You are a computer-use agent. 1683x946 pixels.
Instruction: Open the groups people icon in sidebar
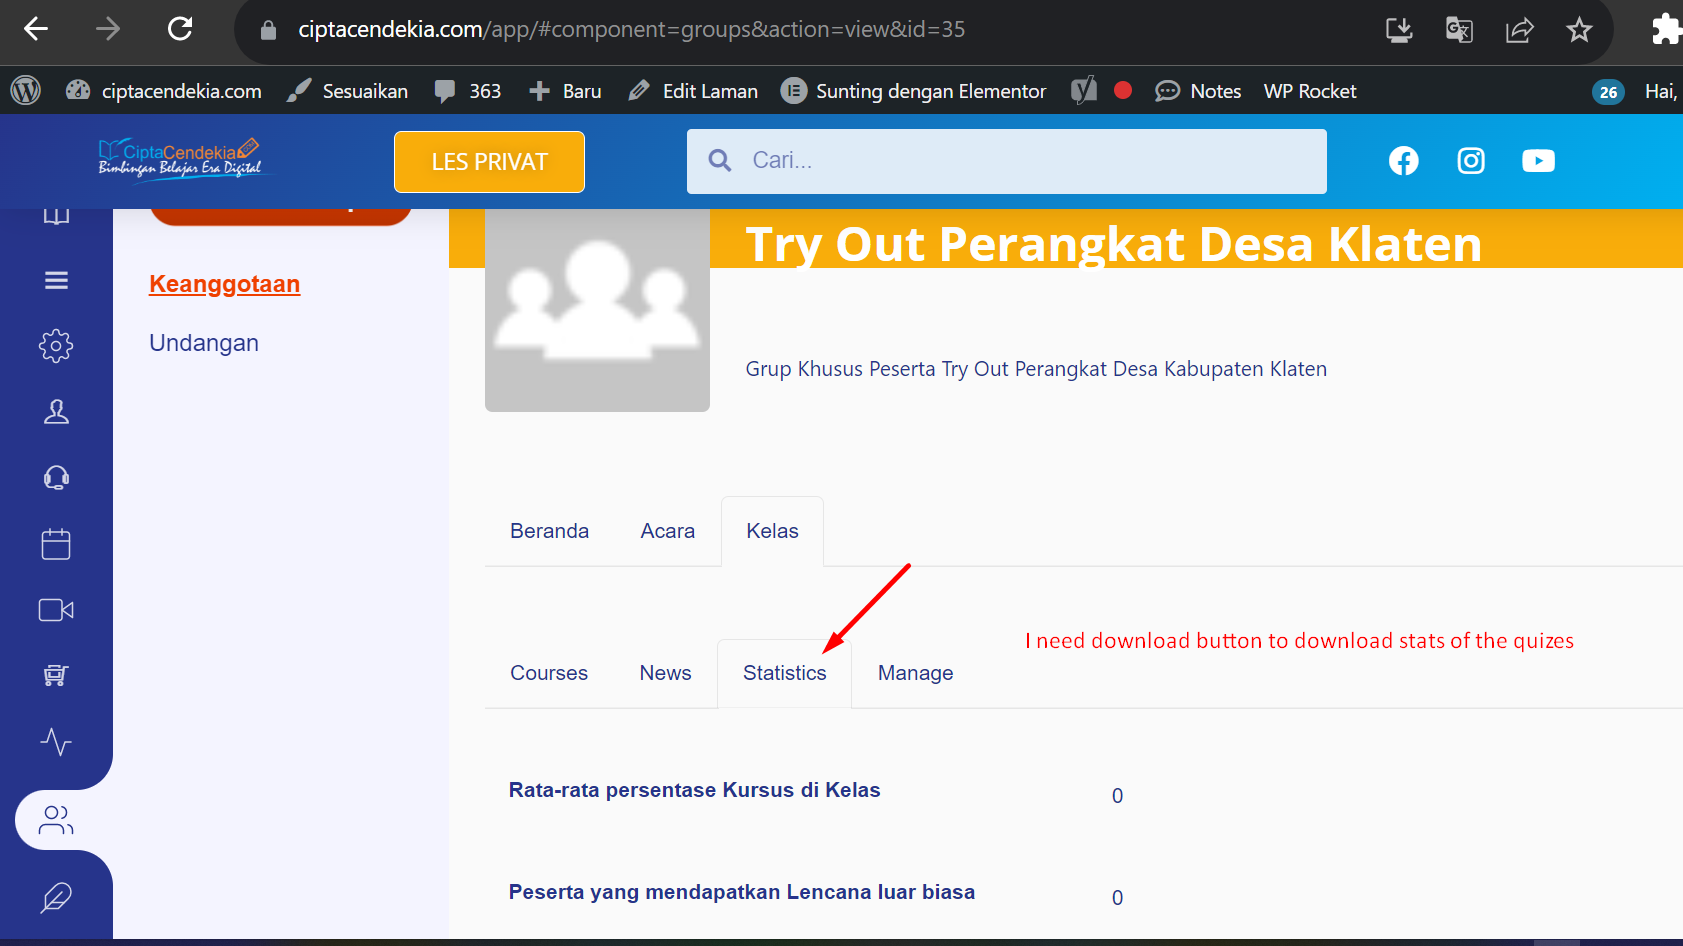click(x=56, y=820)
